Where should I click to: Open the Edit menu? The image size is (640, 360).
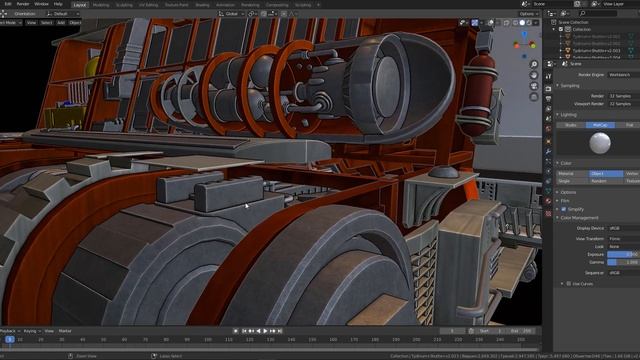pyautogui.click(x=8, y=4)
